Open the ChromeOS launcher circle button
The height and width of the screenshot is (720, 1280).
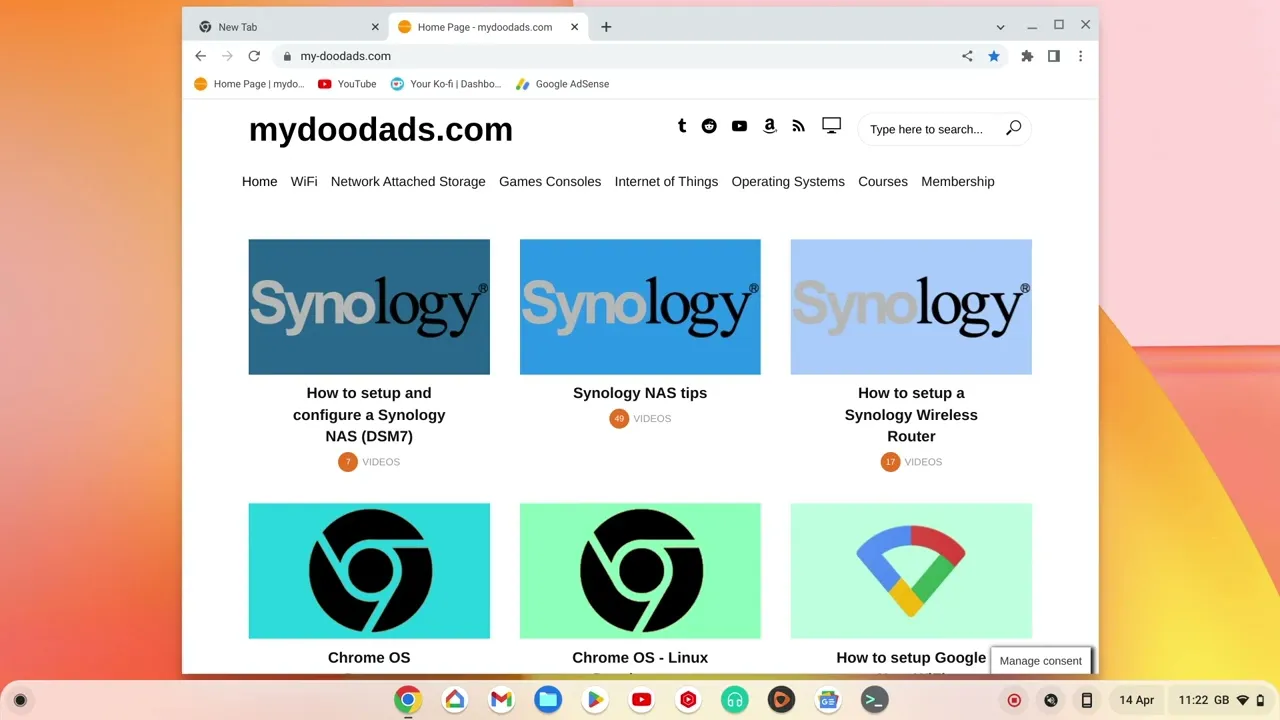pos(20,700)
